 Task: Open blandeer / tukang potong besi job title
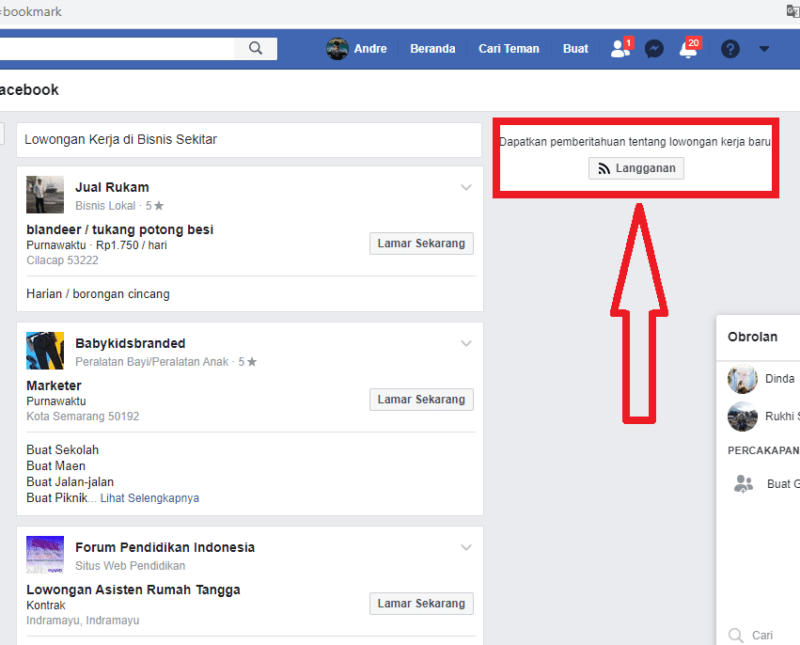[x=120, y=230]
